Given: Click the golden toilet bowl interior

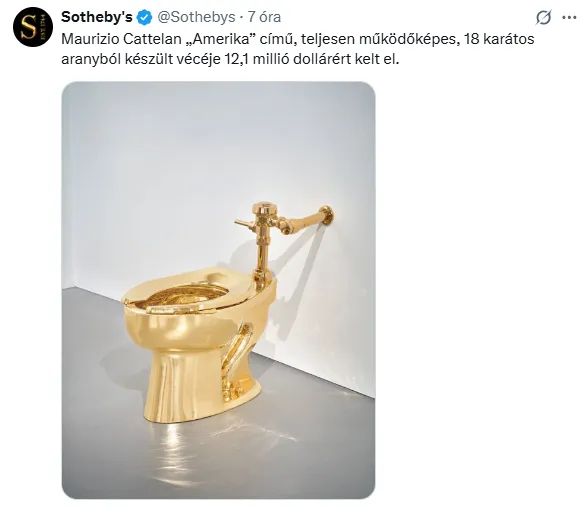Looking at the screenshot, I should (x=184, y=295).
